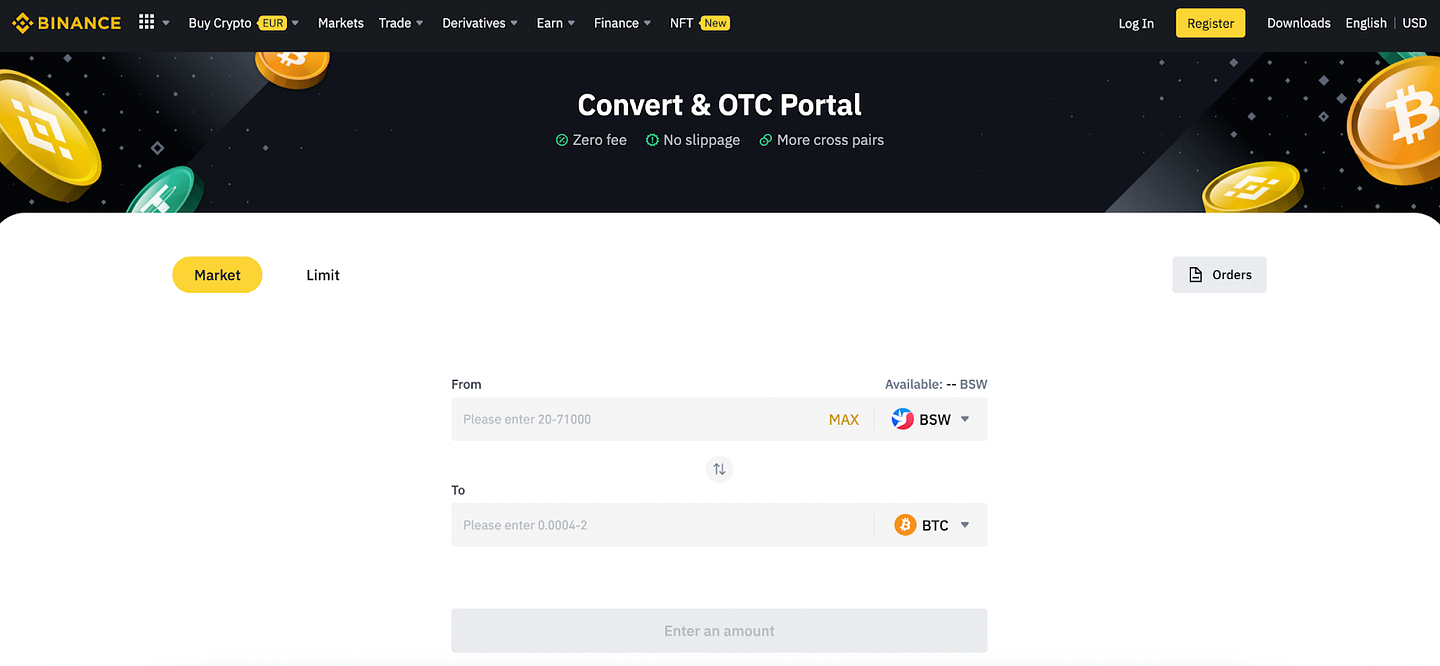Expand the BTC currency dropdown arrow
This screenshot has height=666, width=1440.
click(965, 525)
